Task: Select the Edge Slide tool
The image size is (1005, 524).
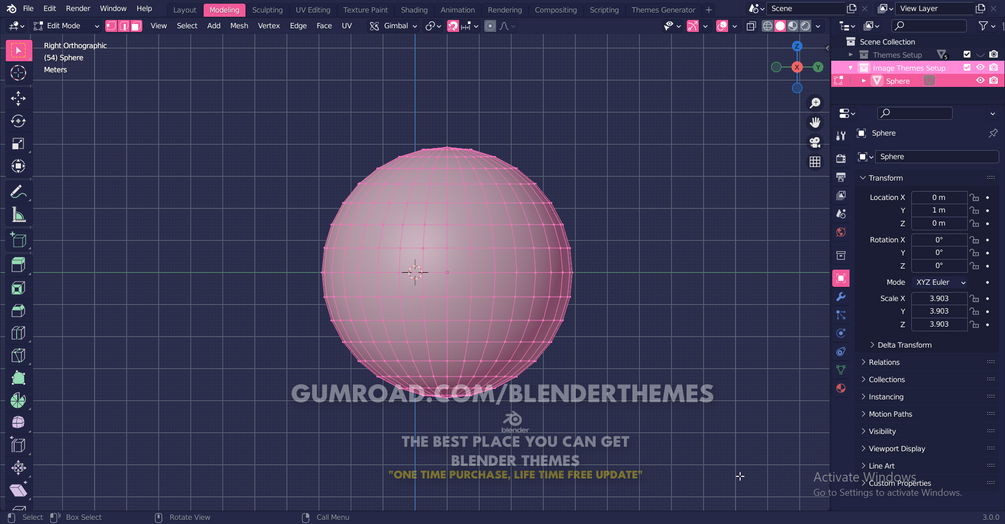Action: click(19, 445)
